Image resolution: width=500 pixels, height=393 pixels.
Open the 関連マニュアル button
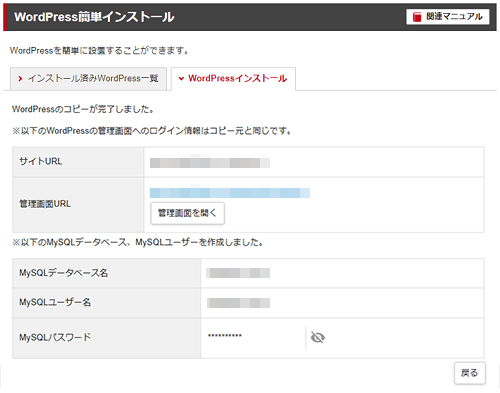coord(448,17)
